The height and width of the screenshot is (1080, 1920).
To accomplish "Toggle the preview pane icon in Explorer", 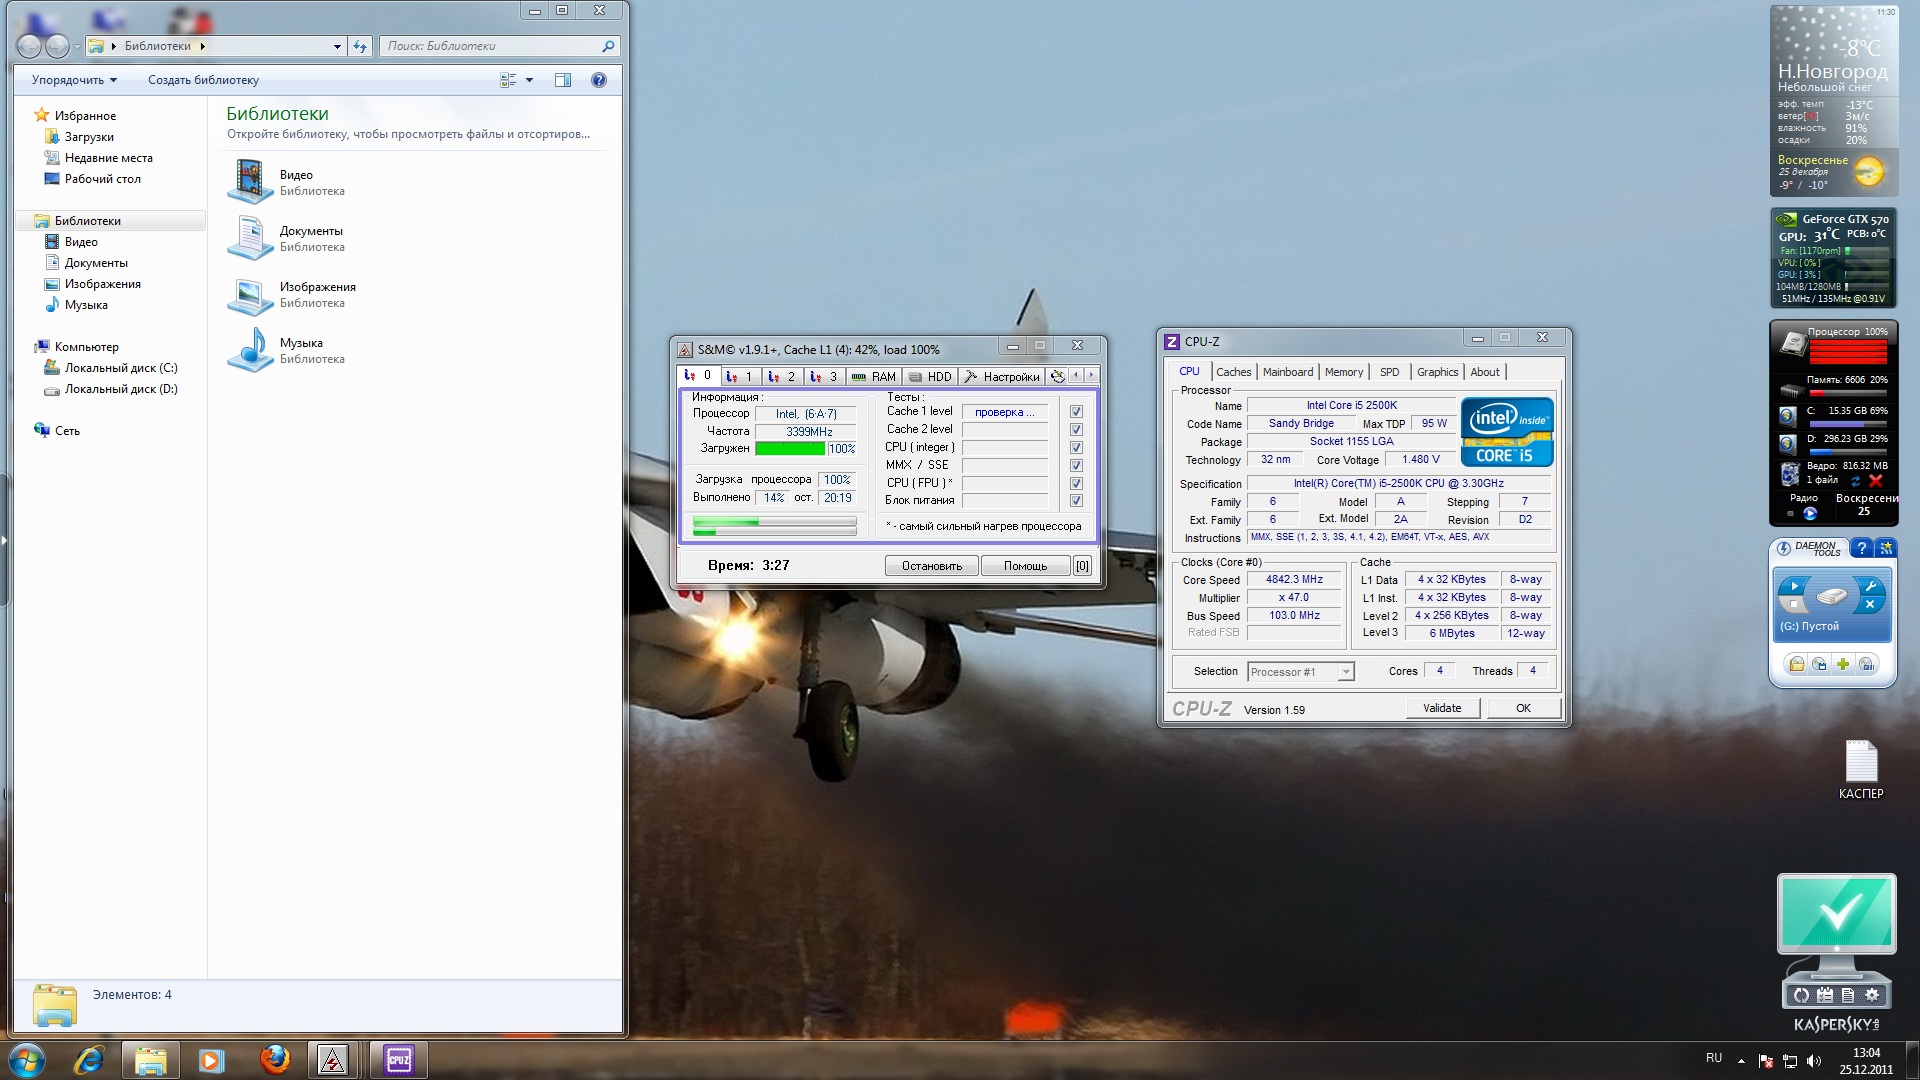I will click(x=563, y=80).
